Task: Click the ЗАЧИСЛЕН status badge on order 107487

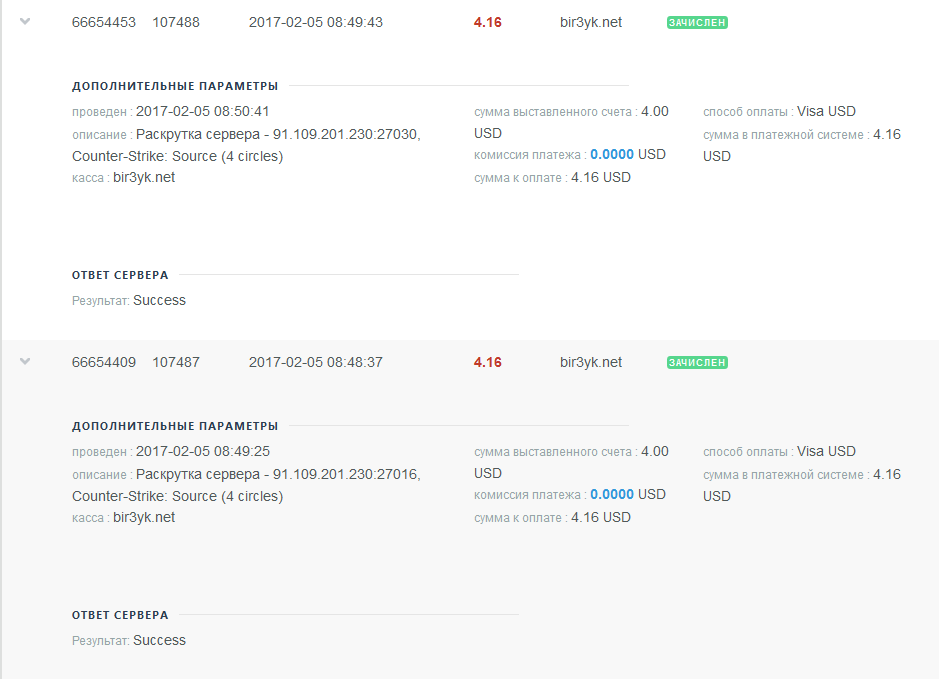Action: [x=697, y=362]
